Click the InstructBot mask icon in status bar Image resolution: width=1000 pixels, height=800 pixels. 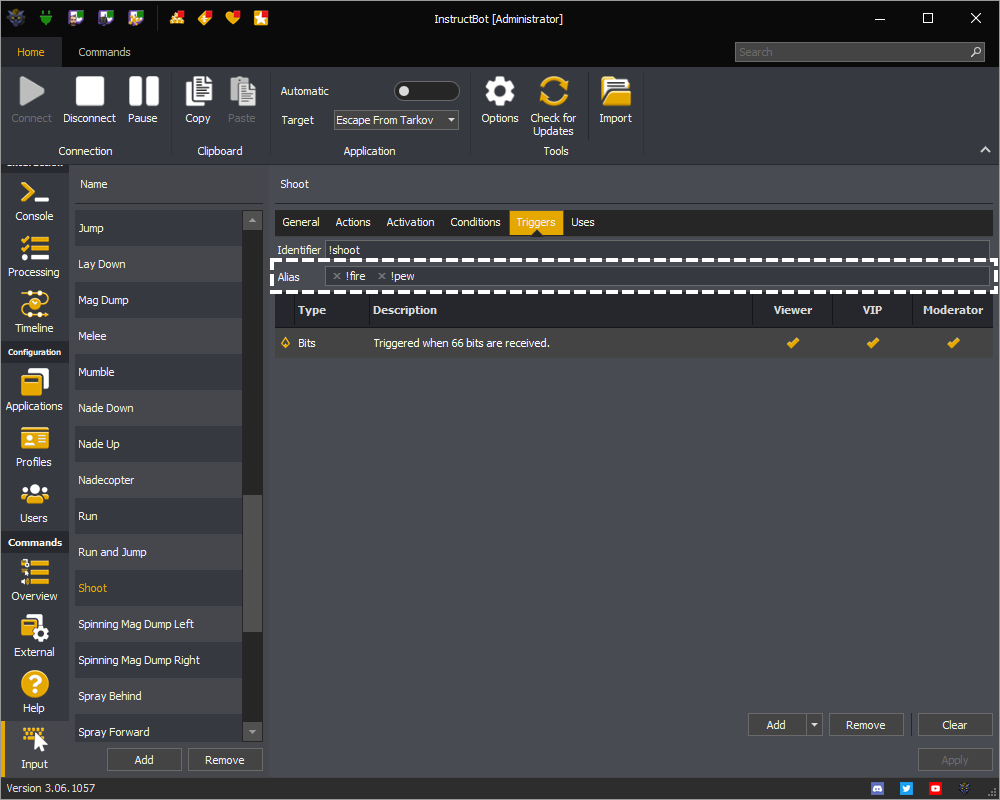pyautogui.click(x=964, y=789)
